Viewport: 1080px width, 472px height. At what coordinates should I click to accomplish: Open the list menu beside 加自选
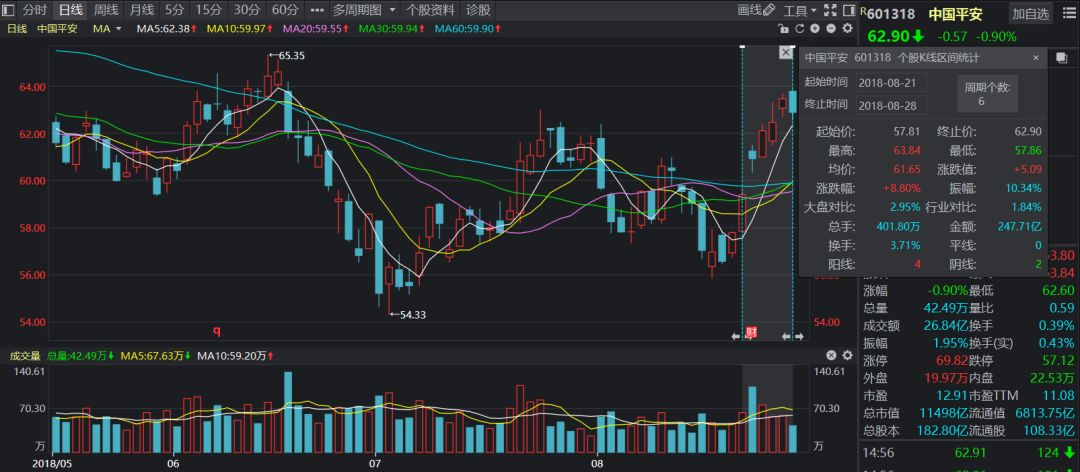pyautogui.click(x=1066, y=13)
